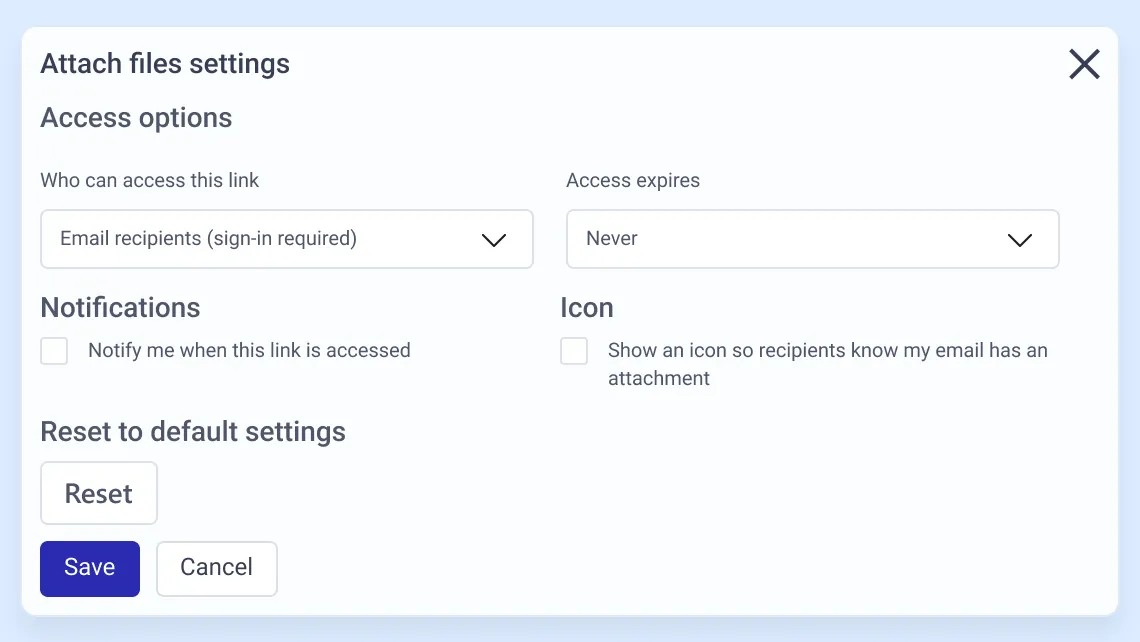Click the 'Access options' heading

coord(136,118)
